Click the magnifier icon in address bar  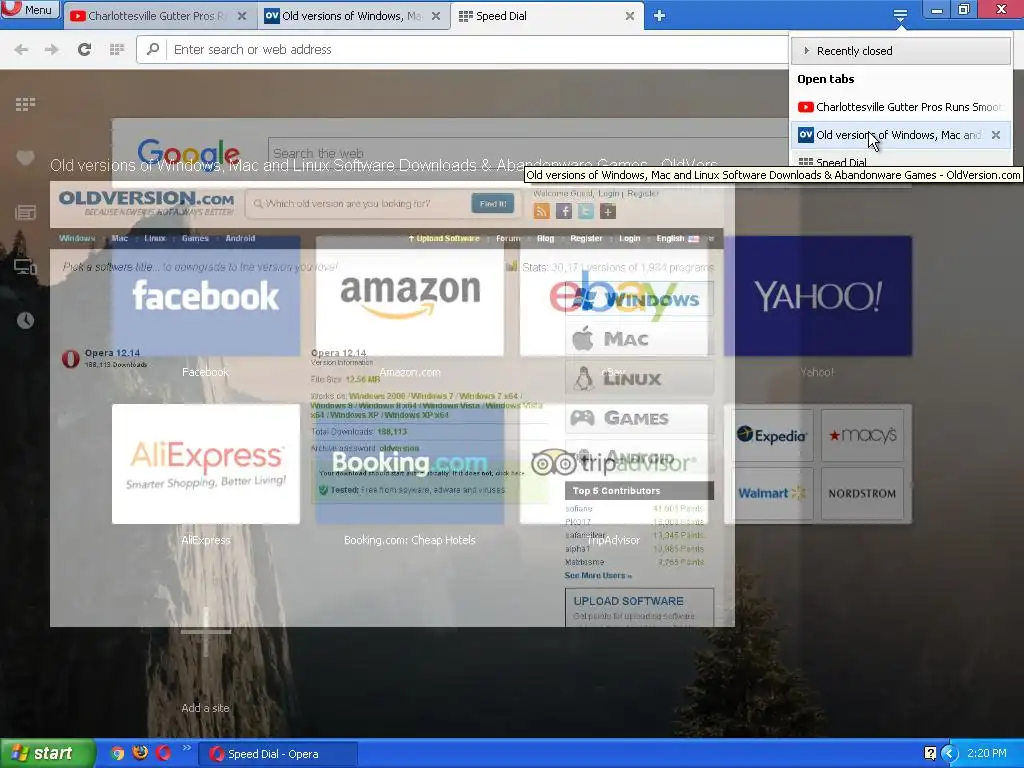coord(153,49)
